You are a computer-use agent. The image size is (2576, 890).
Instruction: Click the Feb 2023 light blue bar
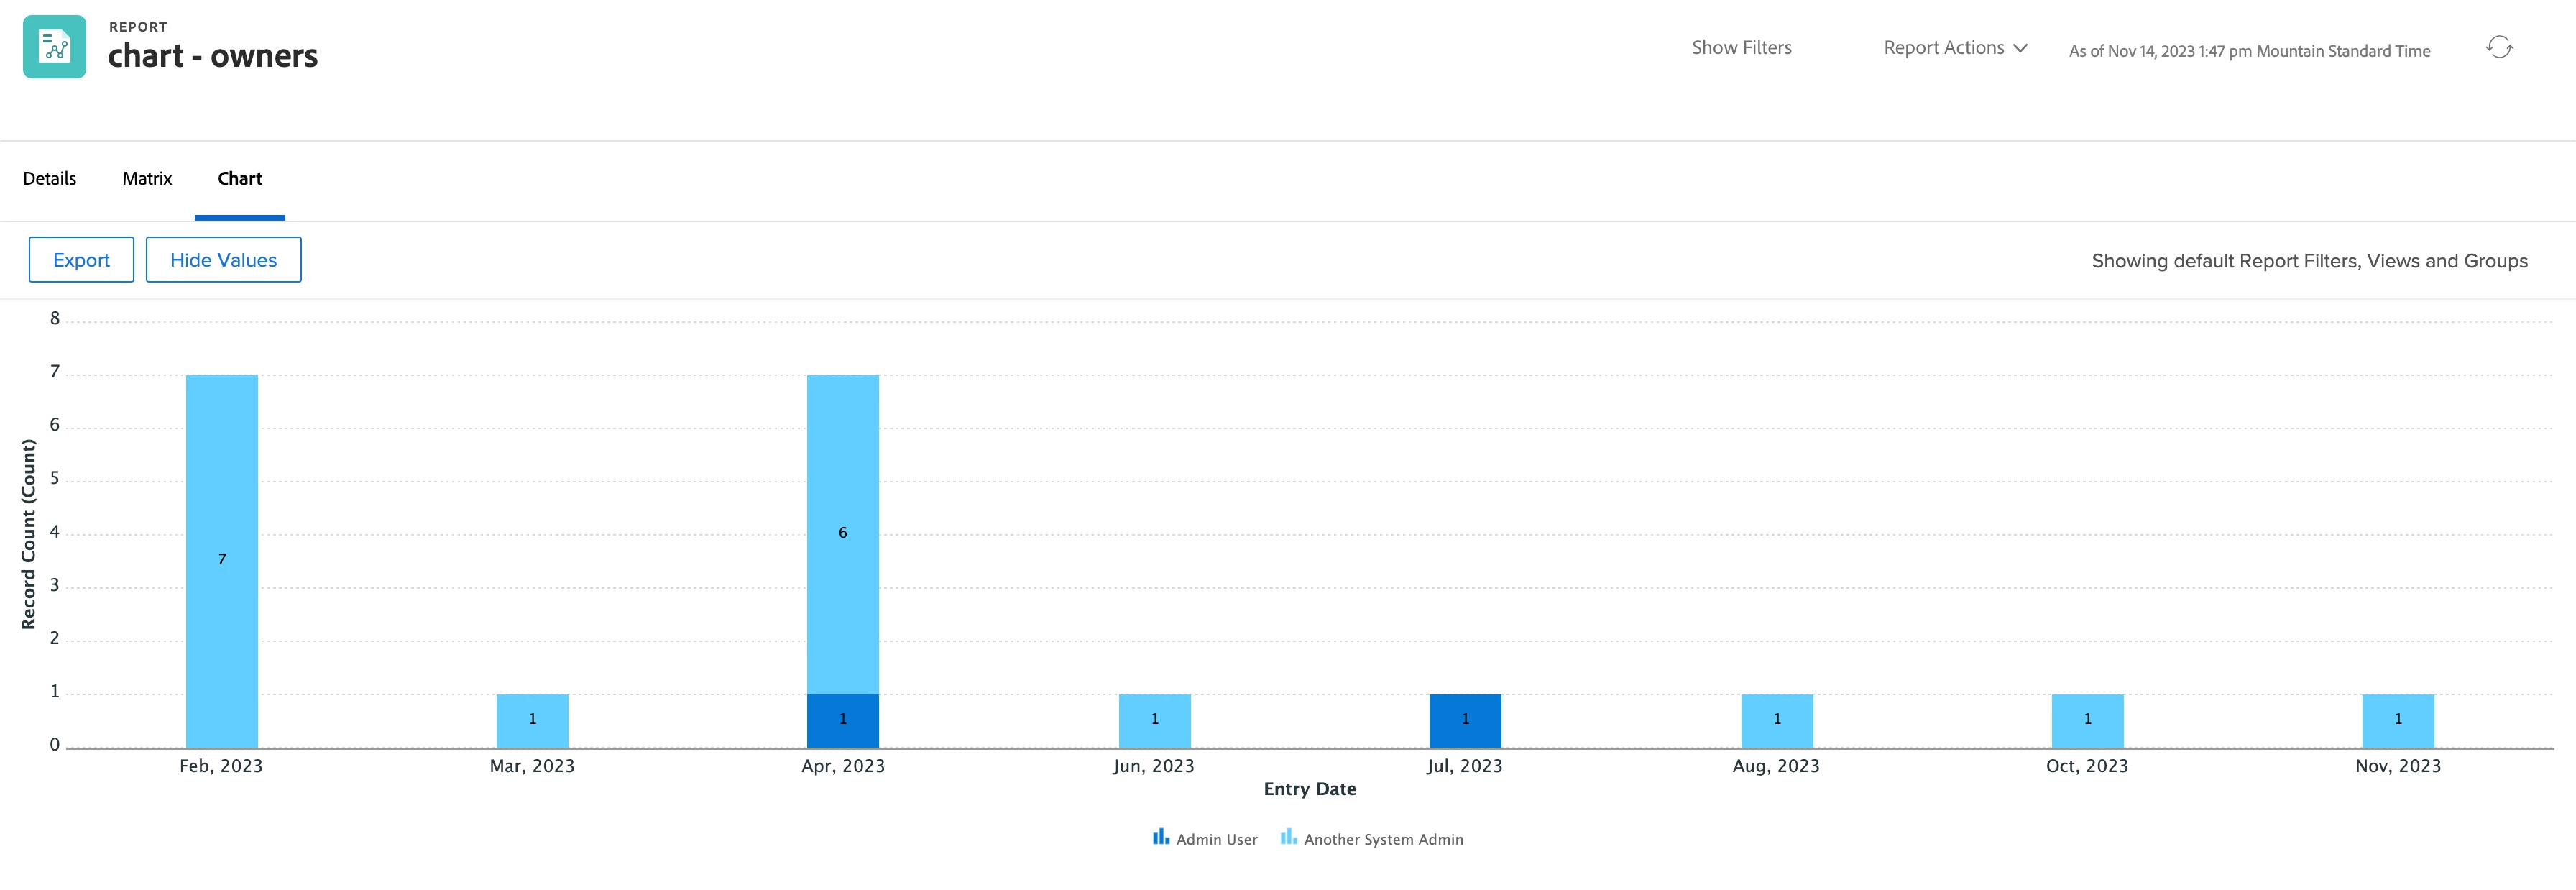coord(222,560)
